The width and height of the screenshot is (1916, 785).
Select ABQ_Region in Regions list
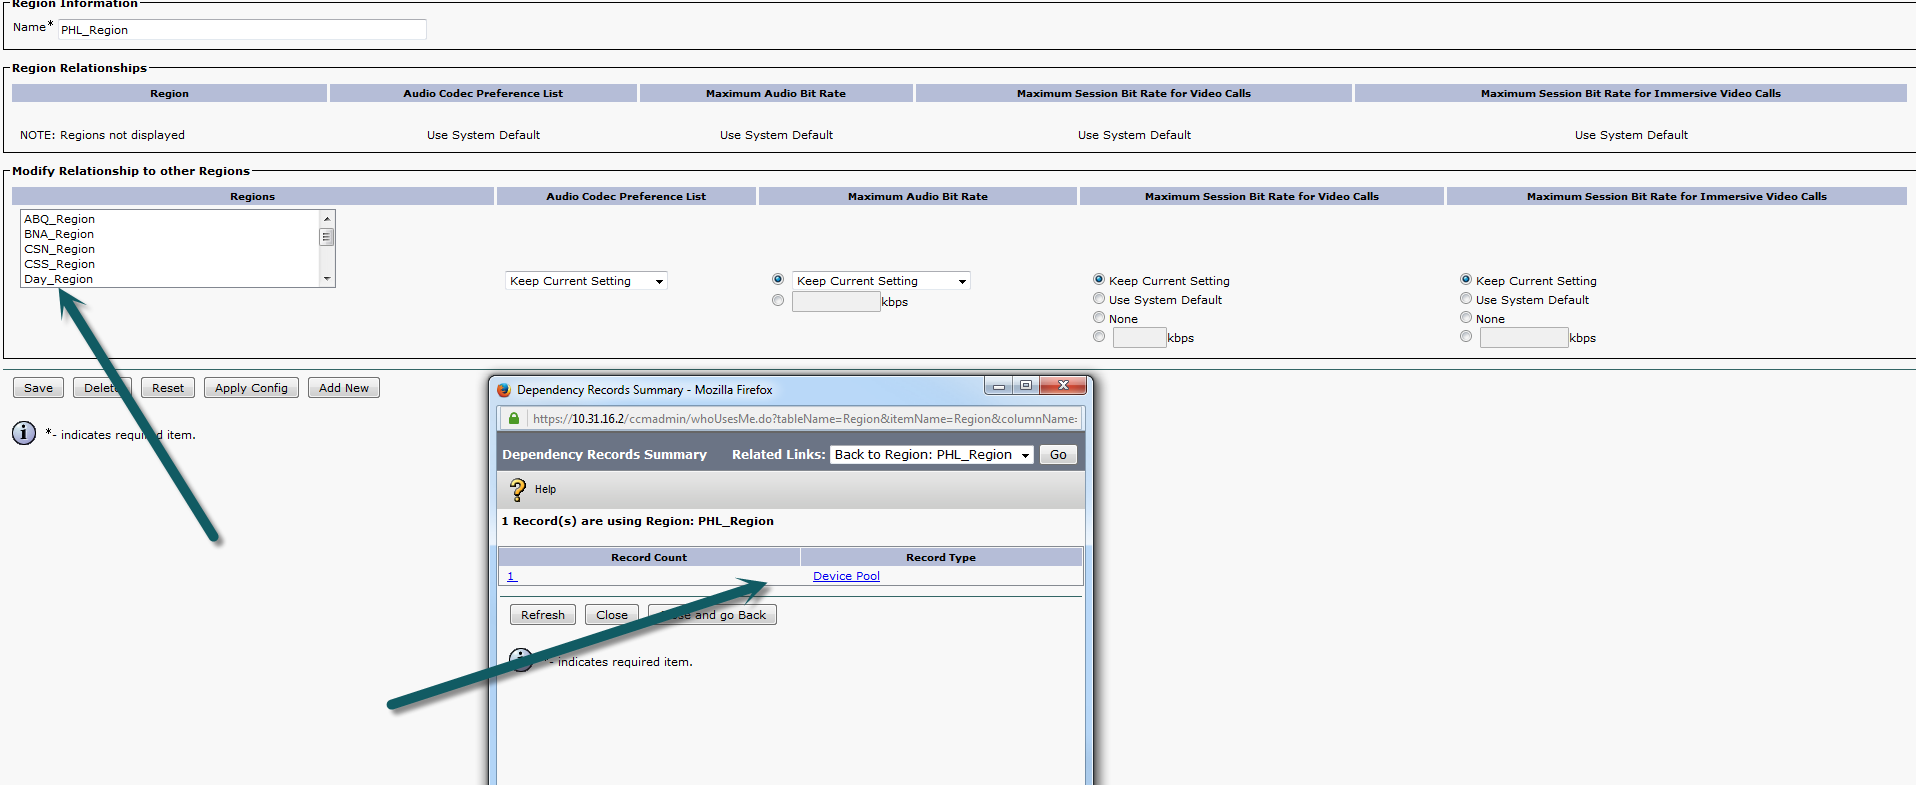pyautogui.click(x=60, y=219)
